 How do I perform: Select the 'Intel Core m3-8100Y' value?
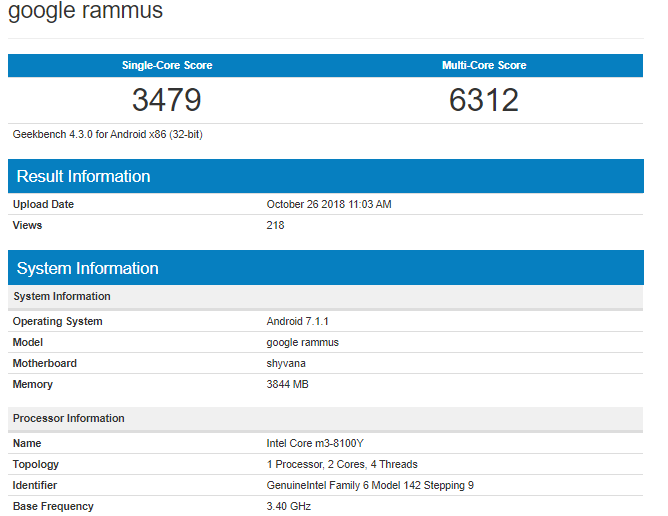tap(315, 444)
